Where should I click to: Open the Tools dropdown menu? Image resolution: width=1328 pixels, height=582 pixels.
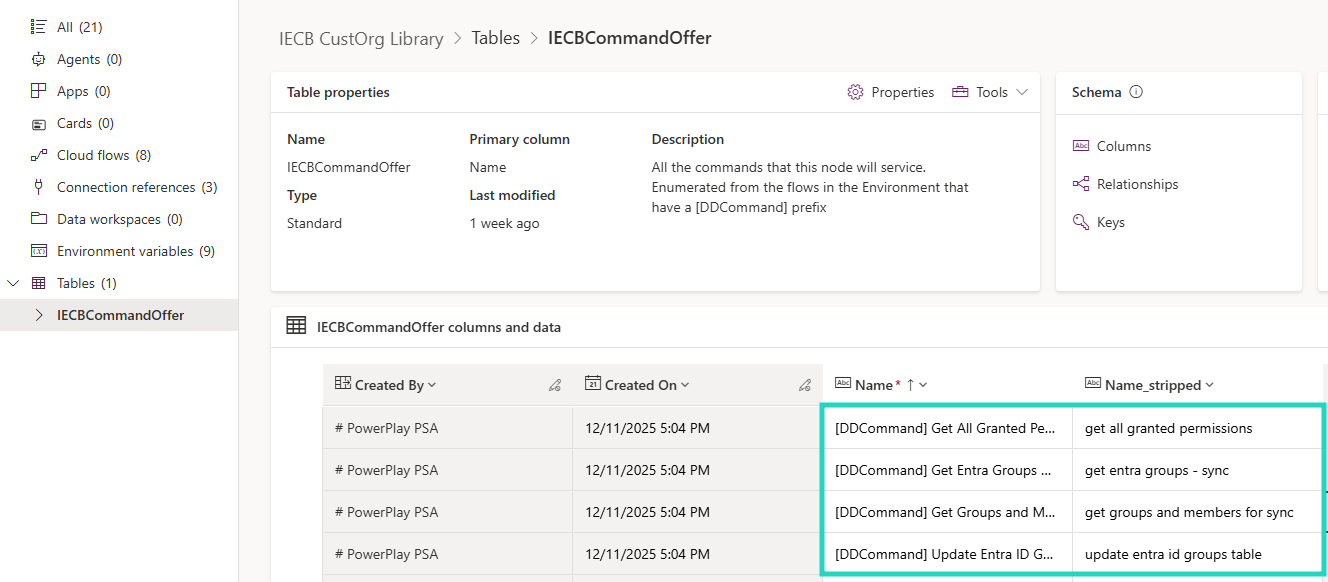[x=989, y=92]
